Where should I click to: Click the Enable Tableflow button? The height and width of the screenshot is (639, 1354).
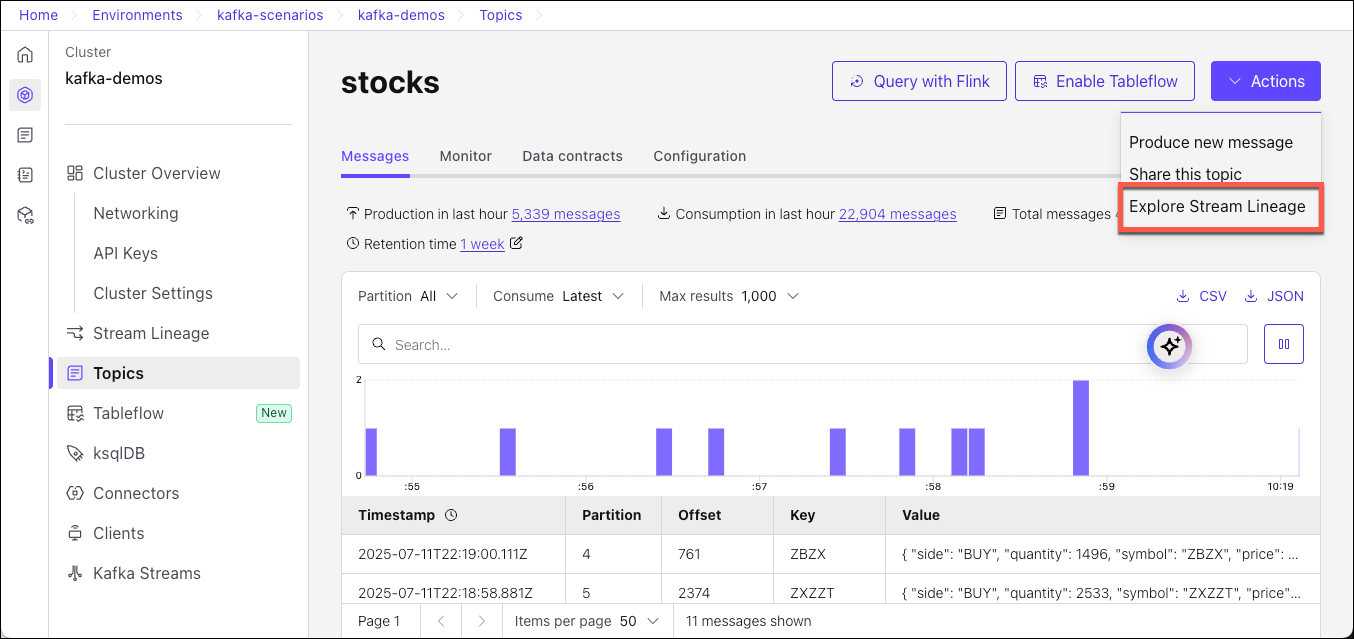[1104, 81]
